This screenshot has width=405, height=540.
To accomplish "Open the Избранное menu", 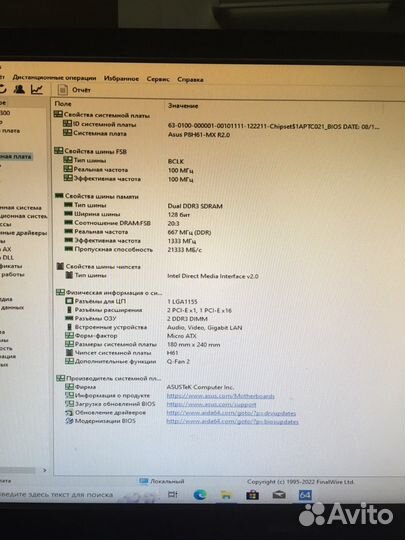I will click(x=121, y=79).
